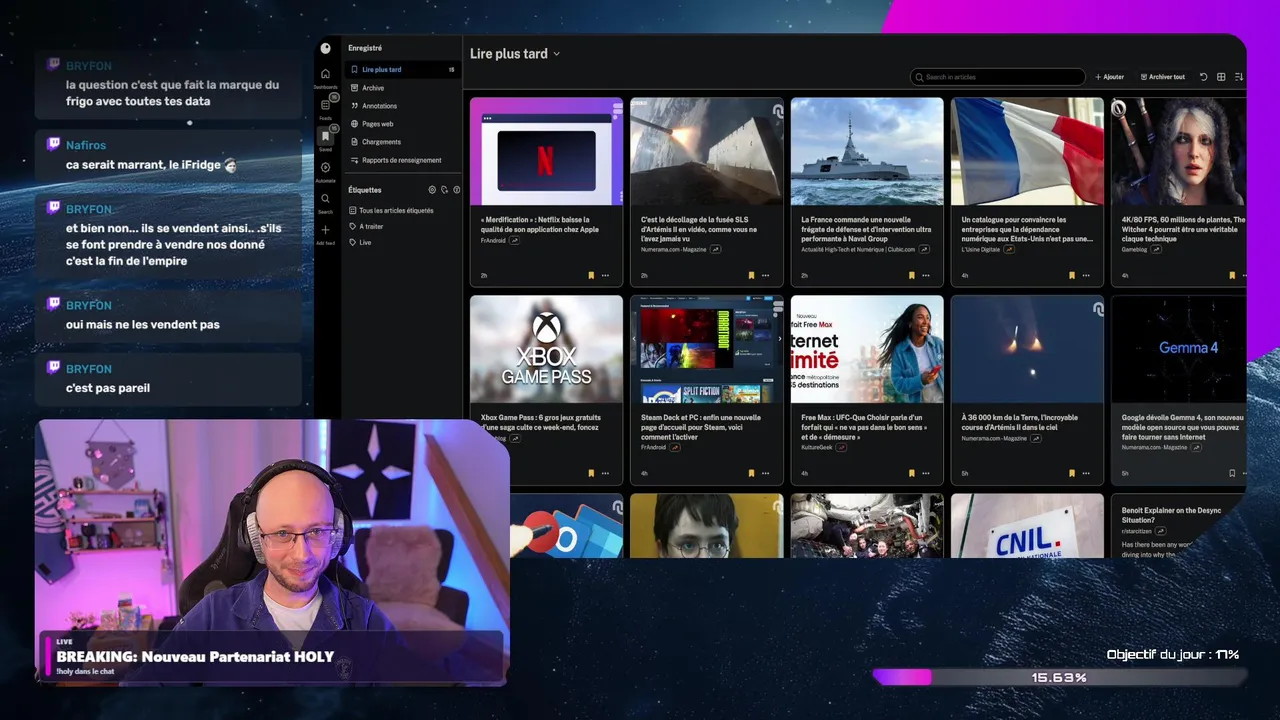Click the Objectif du jour : 17% label
This screenshot has width=1280, height=720.
tap(1173, 655)
